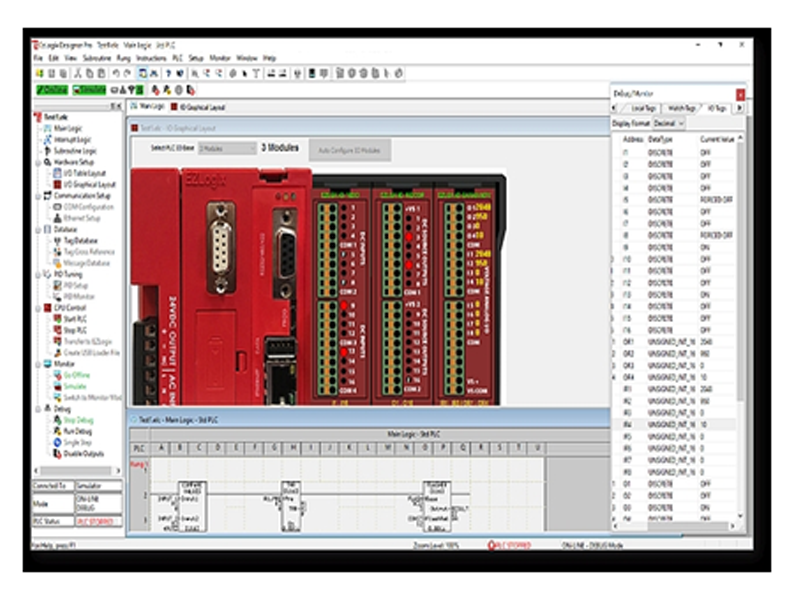The width and height of the screenshot is (793, 600).
Task: Select the IO Tags tab
Action: (716, 108)
